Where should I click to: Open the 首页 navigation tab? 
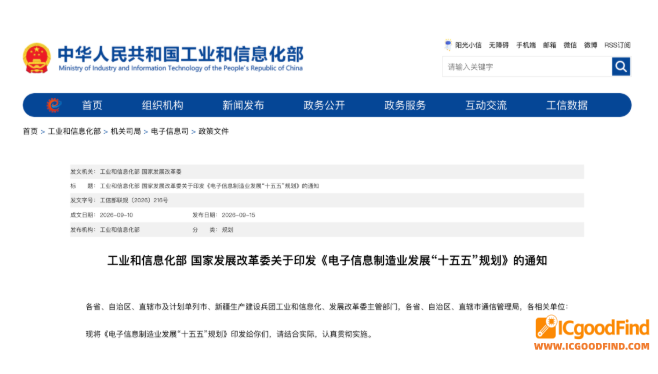(x=92, y=105)
